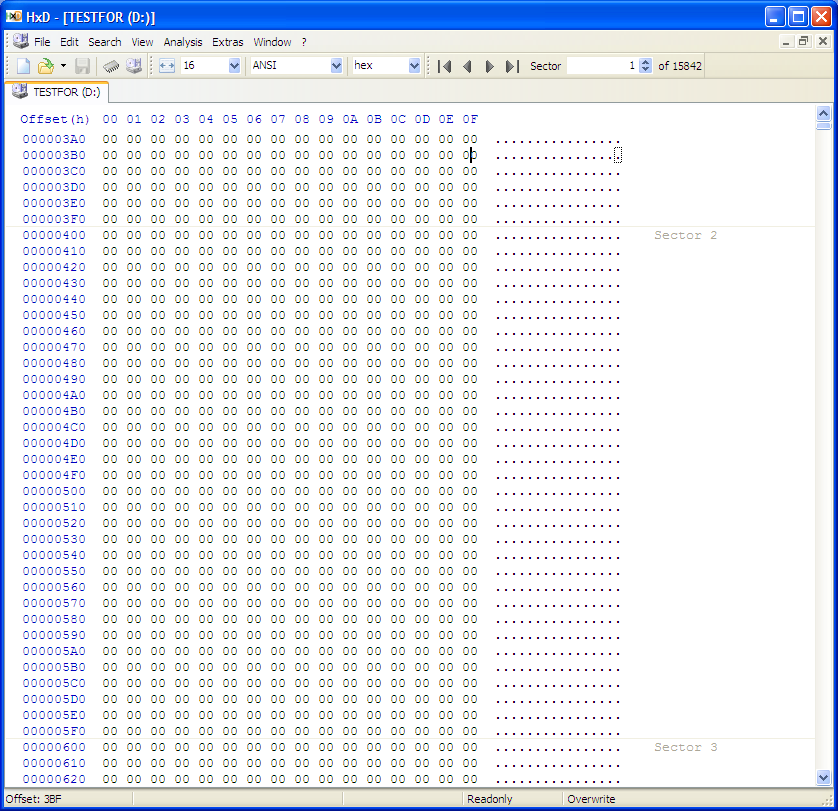This screenshot has width=838, height=811.
Task: Click the offset row 00000400
Action: tap(54, 235)
